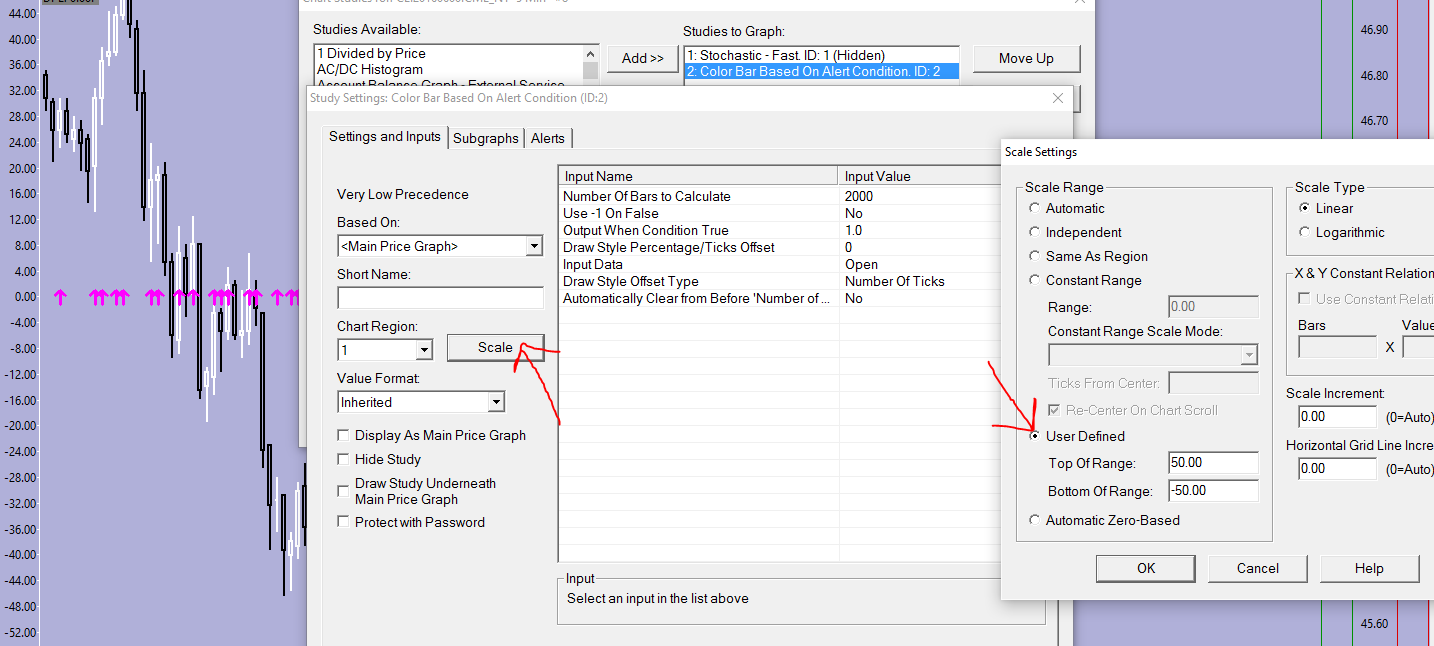Switch to the Settings and Inputs tab

coord(385,137)
